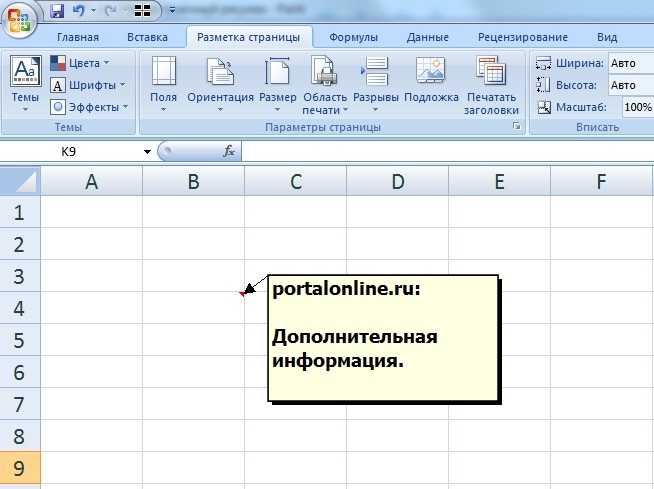Click 'portalonline.ru:' comment author text
This screenshot has height=489, width=654.
346,289
